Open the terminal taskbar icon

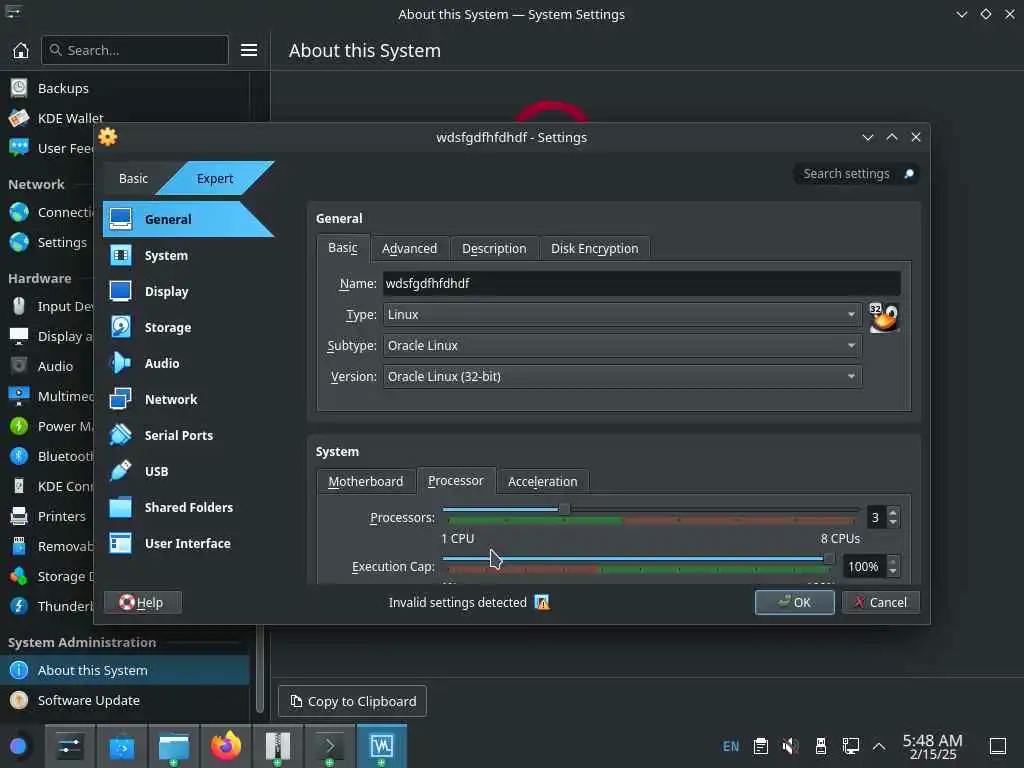(330, 746)
